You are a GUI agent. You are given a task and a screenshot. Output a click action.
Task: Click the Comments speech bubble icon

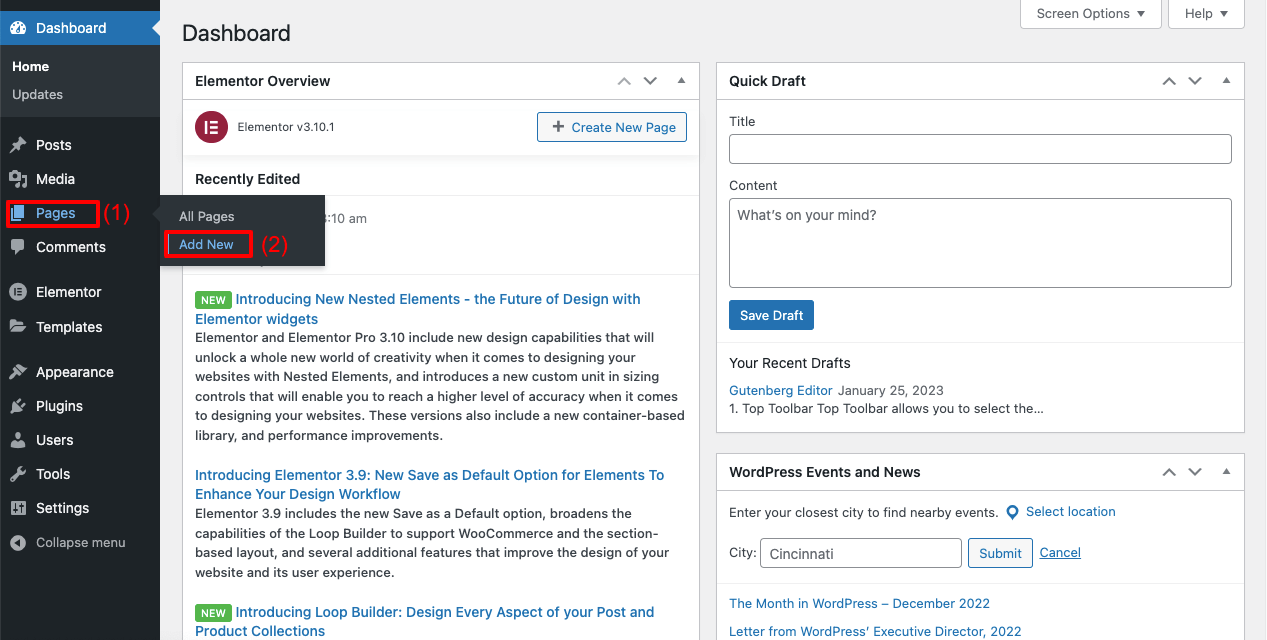click(18, 247)
